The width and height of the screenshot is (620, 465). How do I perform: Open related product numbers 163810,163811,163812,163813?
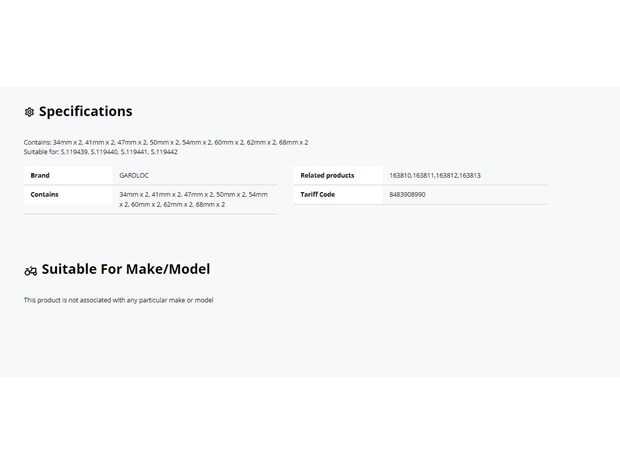point(435,176)
